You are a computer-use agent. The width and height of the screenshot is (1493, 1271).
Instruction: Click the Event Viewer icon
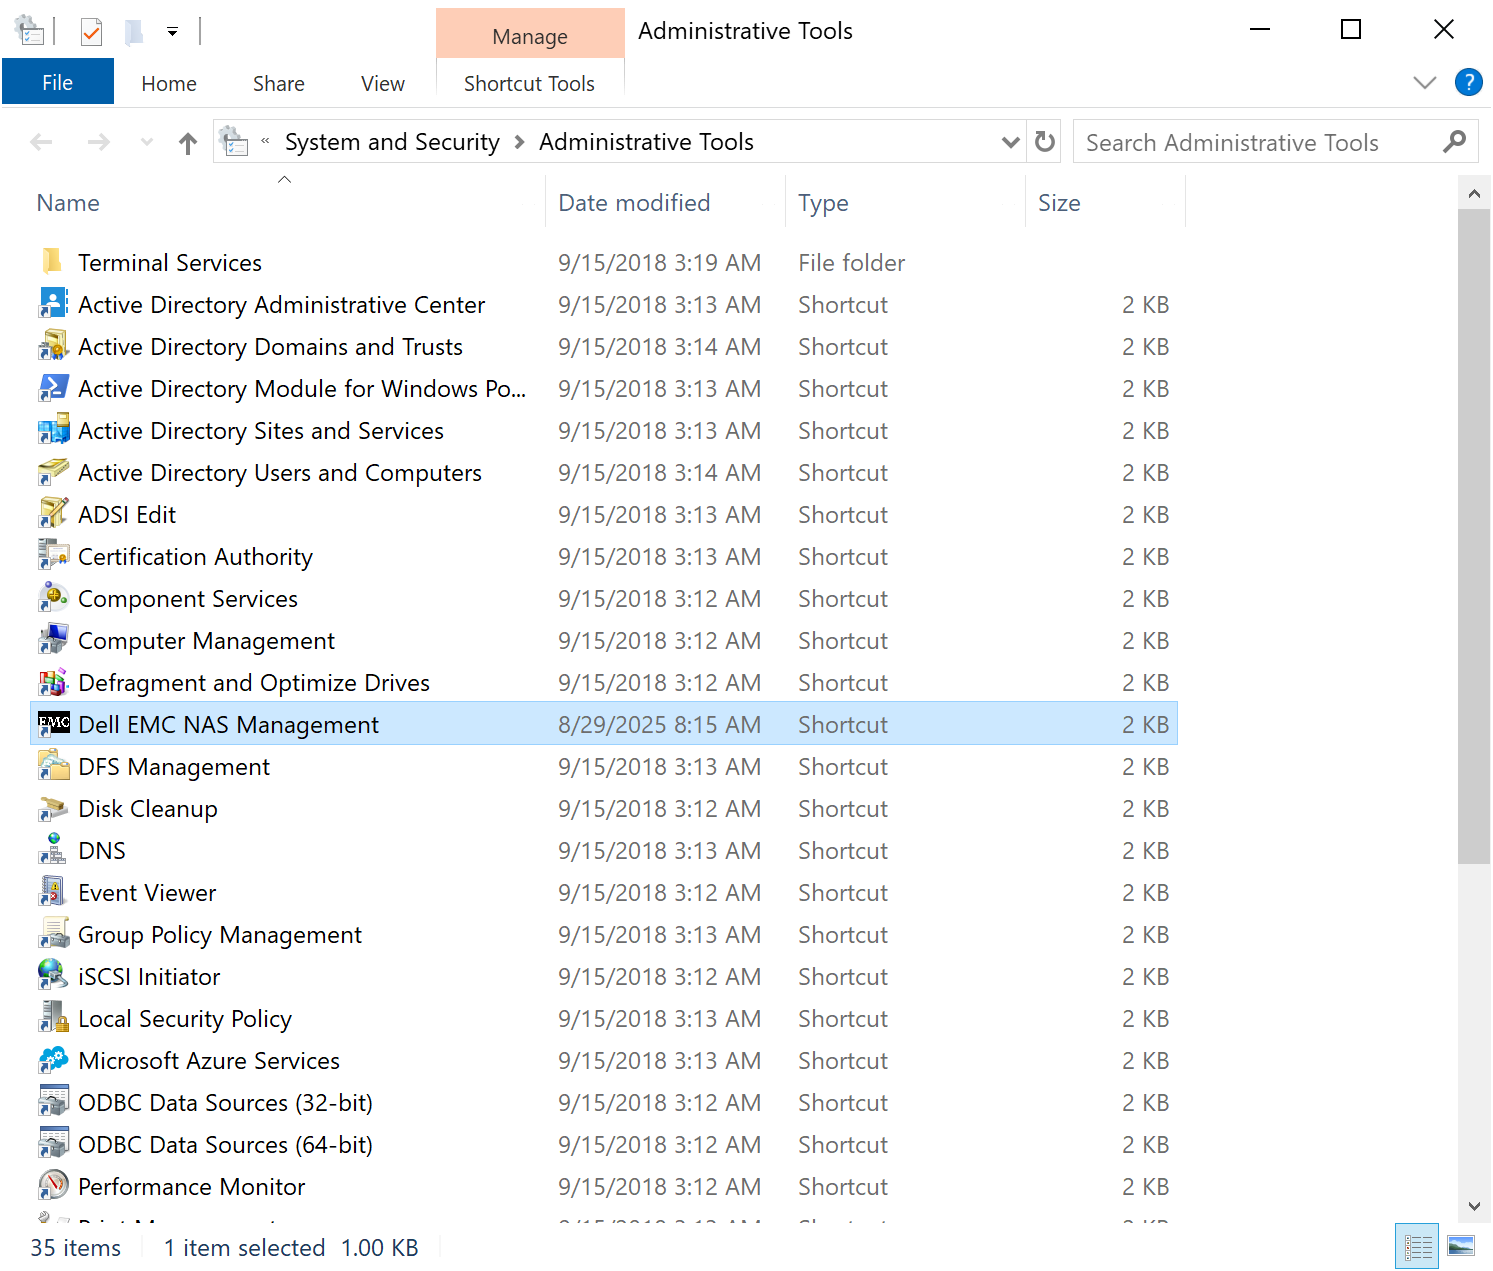tap(53, 892)
